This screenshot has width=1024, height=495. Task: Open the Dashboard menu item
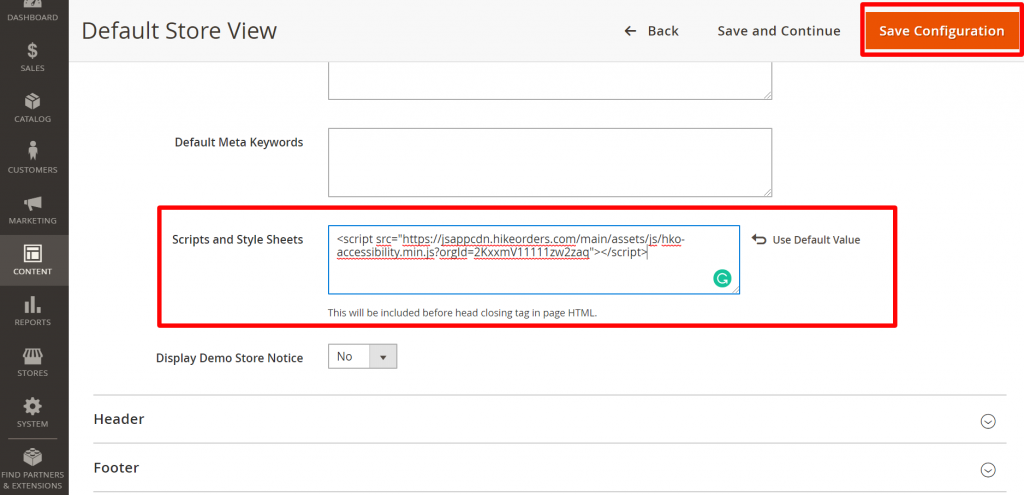tap(33, 12)
